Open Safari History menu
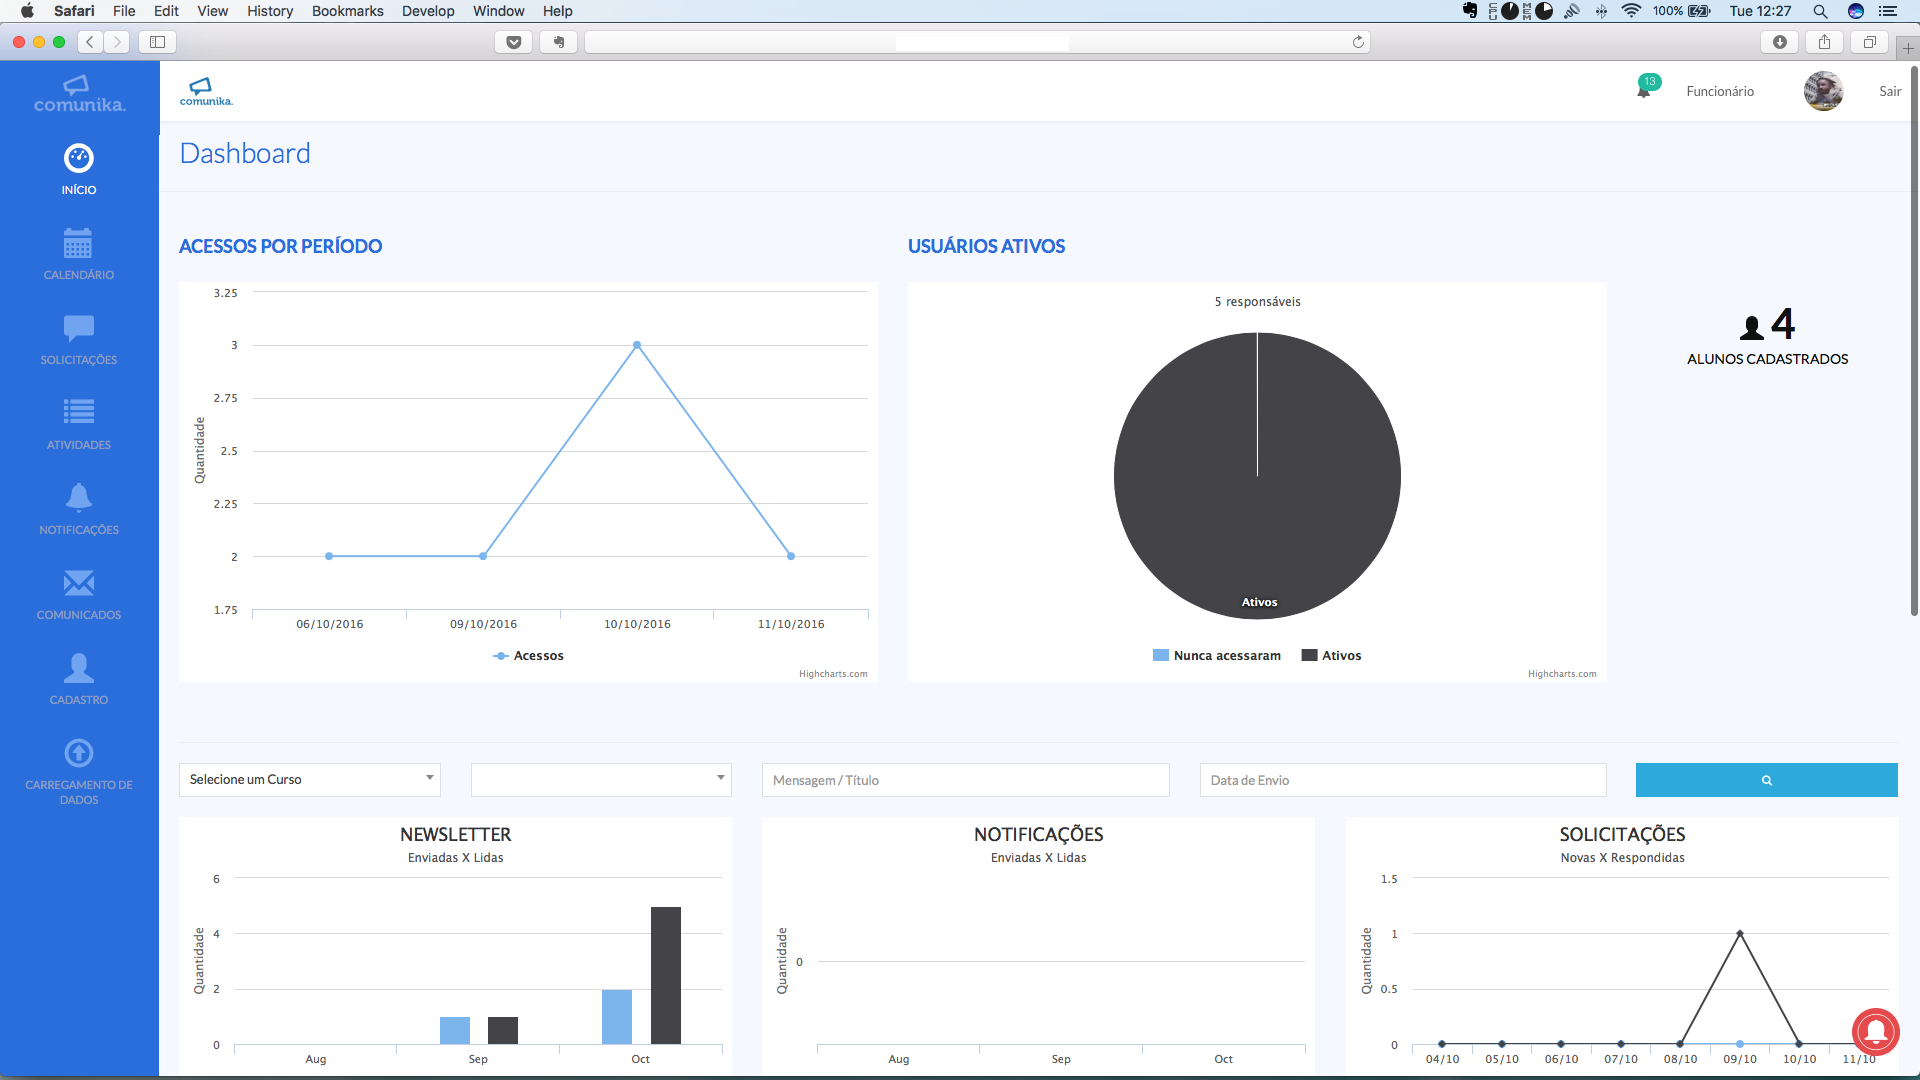The width and height of the screenshot is (1920, 1080). click(270, 11)
